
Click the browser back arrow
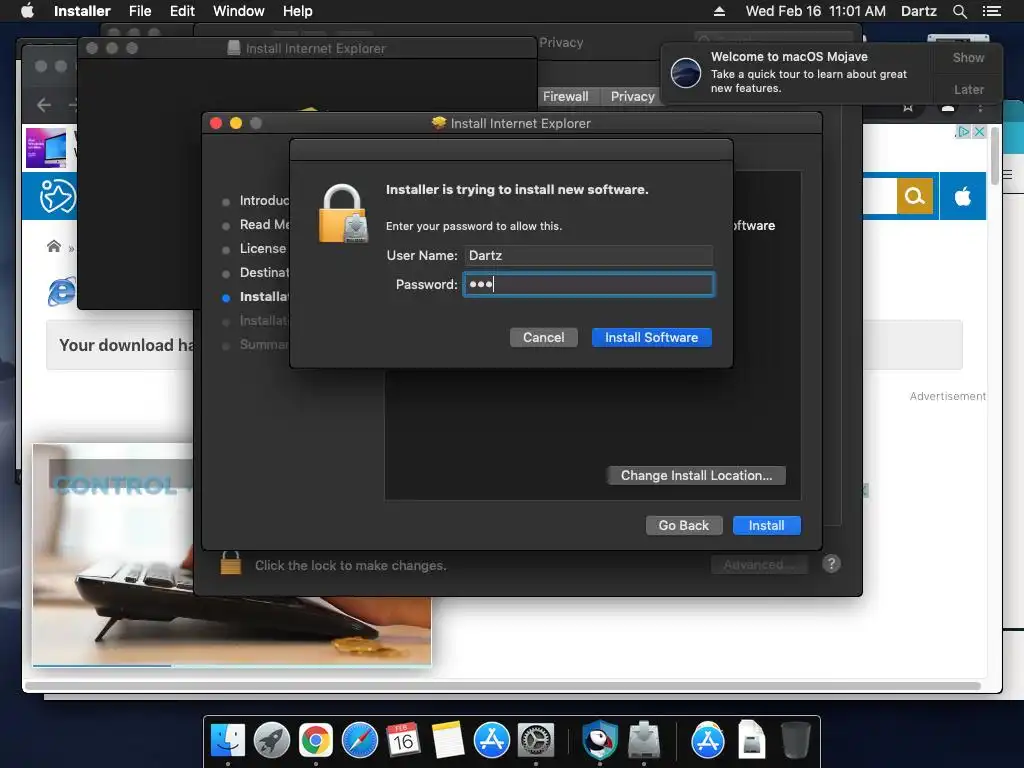pos(44,104)
